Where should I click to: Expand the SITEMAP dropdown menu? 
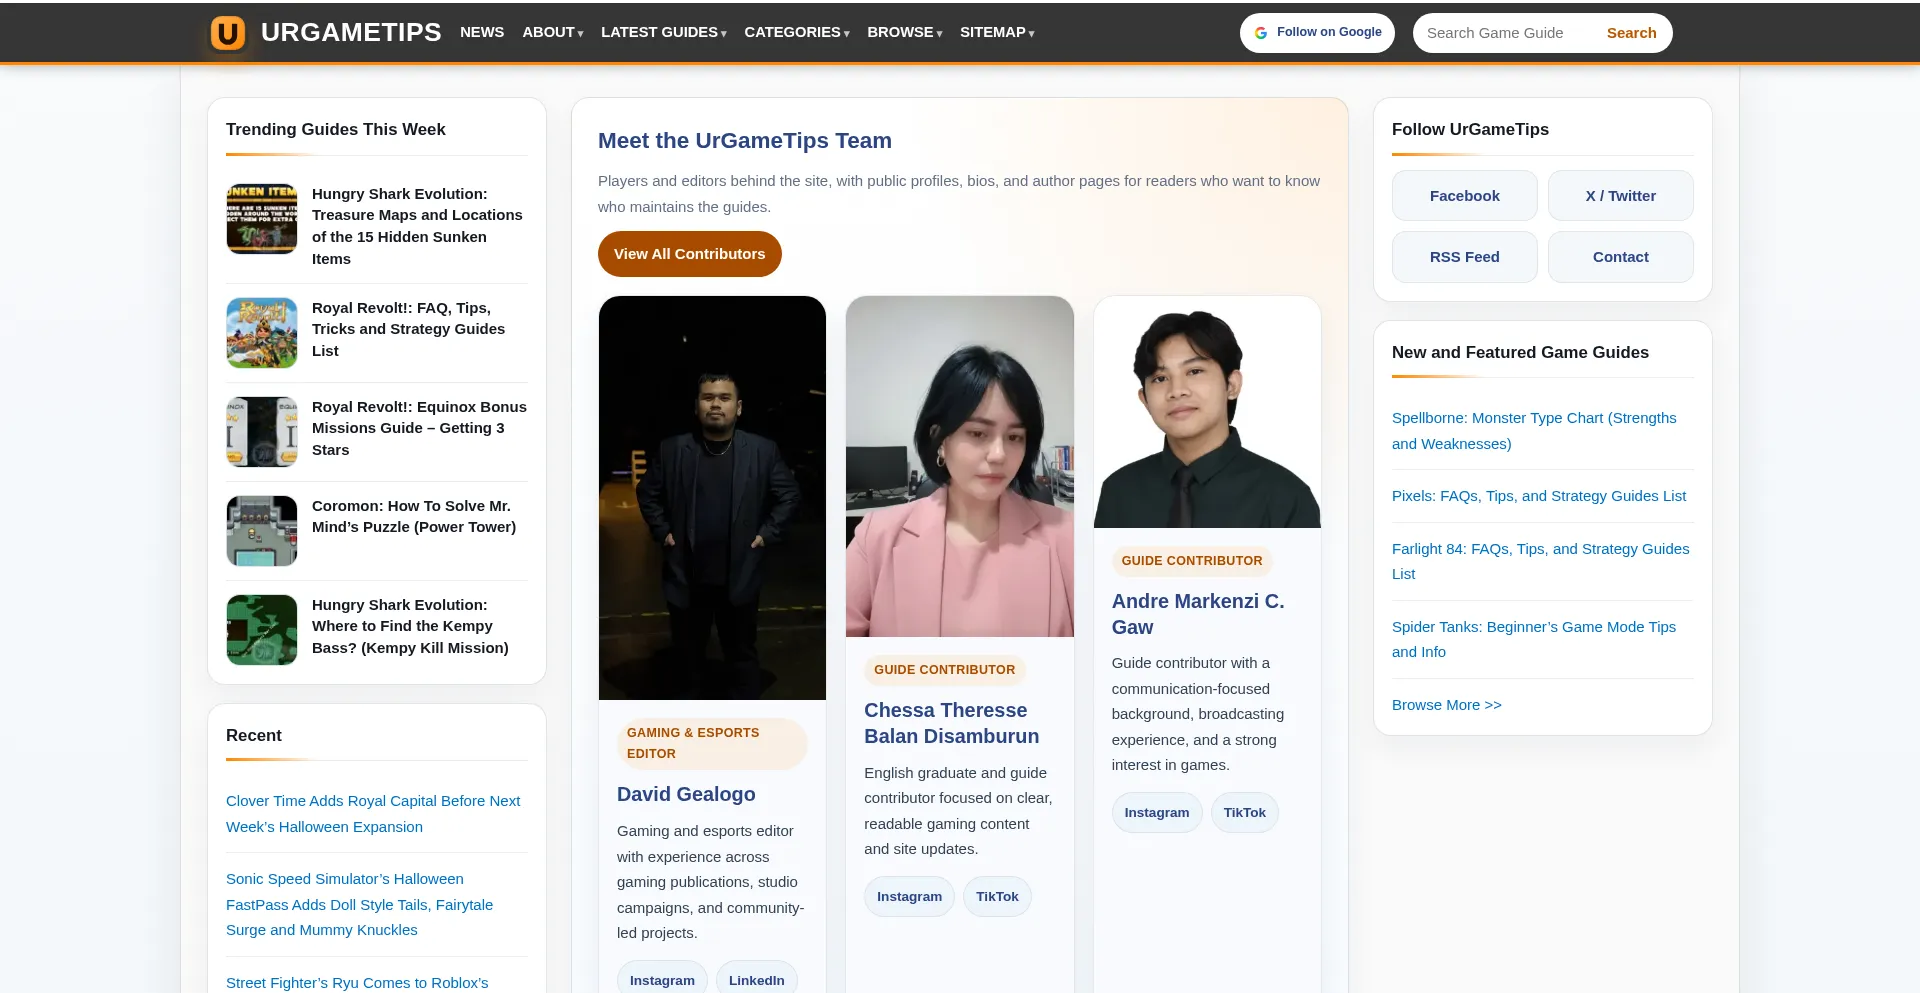(997, 32)
